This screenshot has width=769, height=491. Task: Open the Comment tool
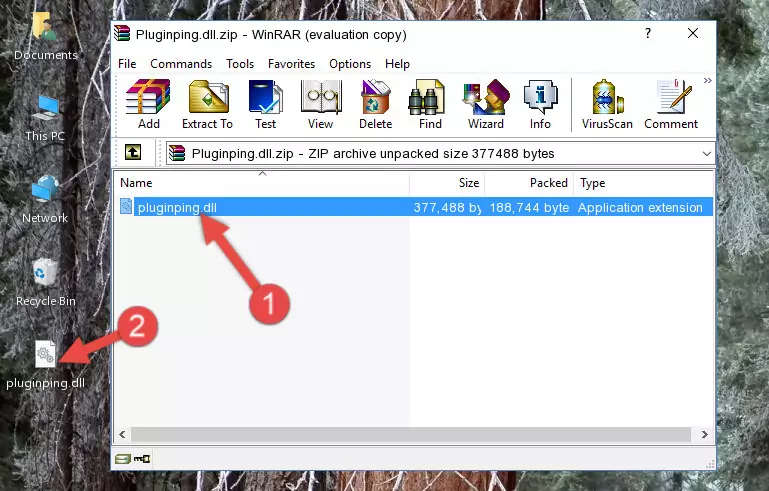(x=671, y=104)
